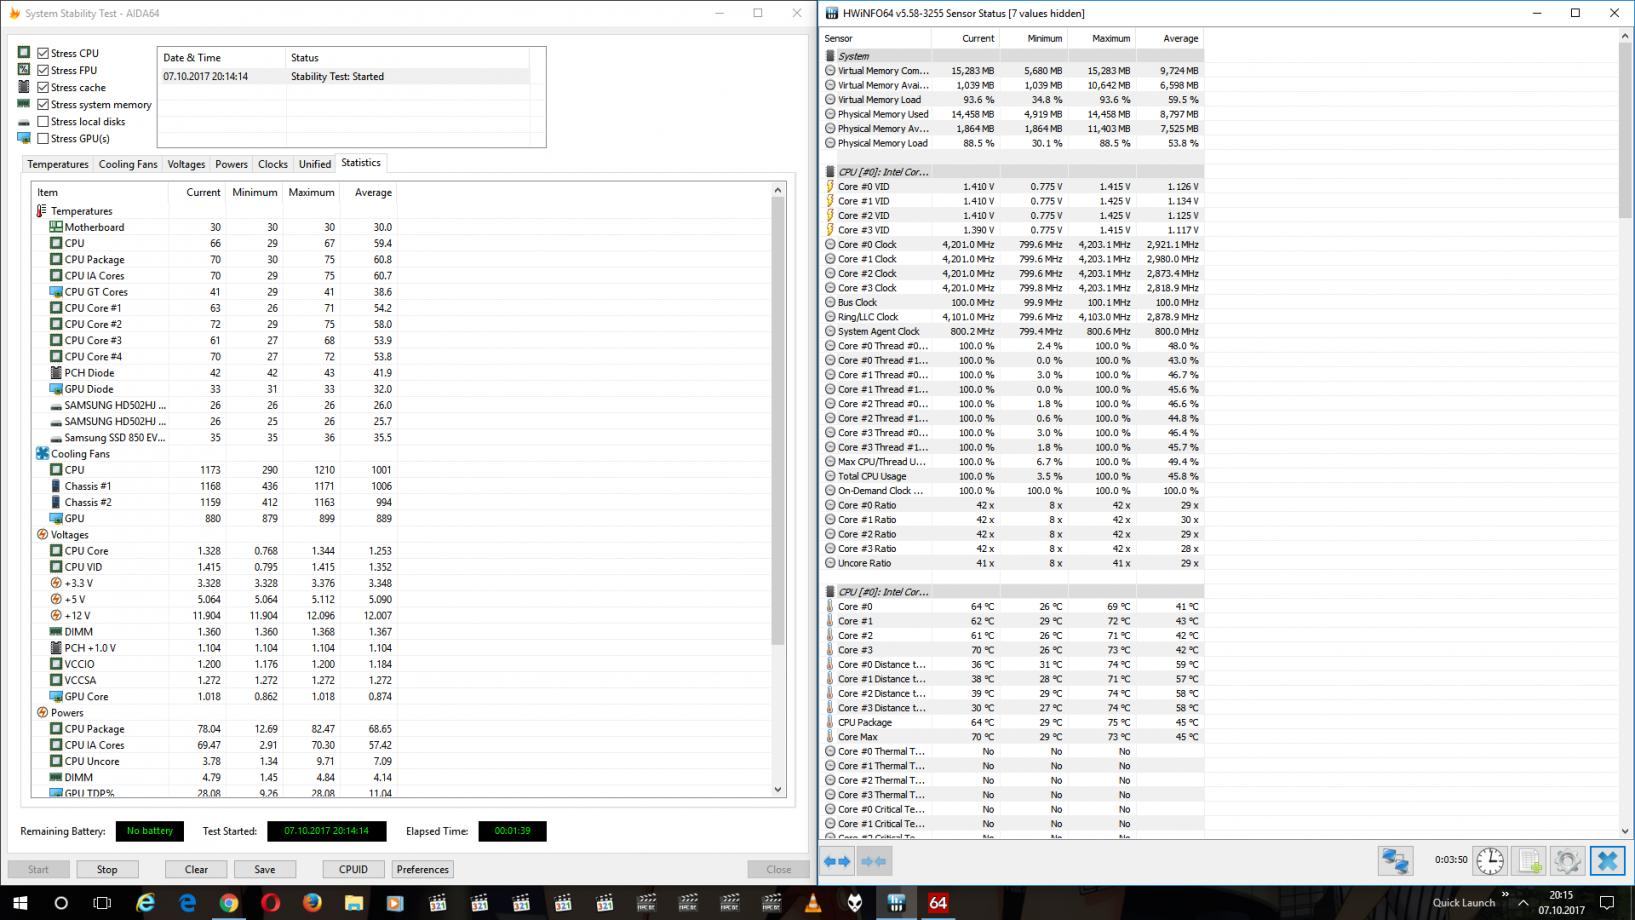Switch to AIDA64 taskbar icon
The width and height of the screenshot is (1635, 920).
click(938, 903)
